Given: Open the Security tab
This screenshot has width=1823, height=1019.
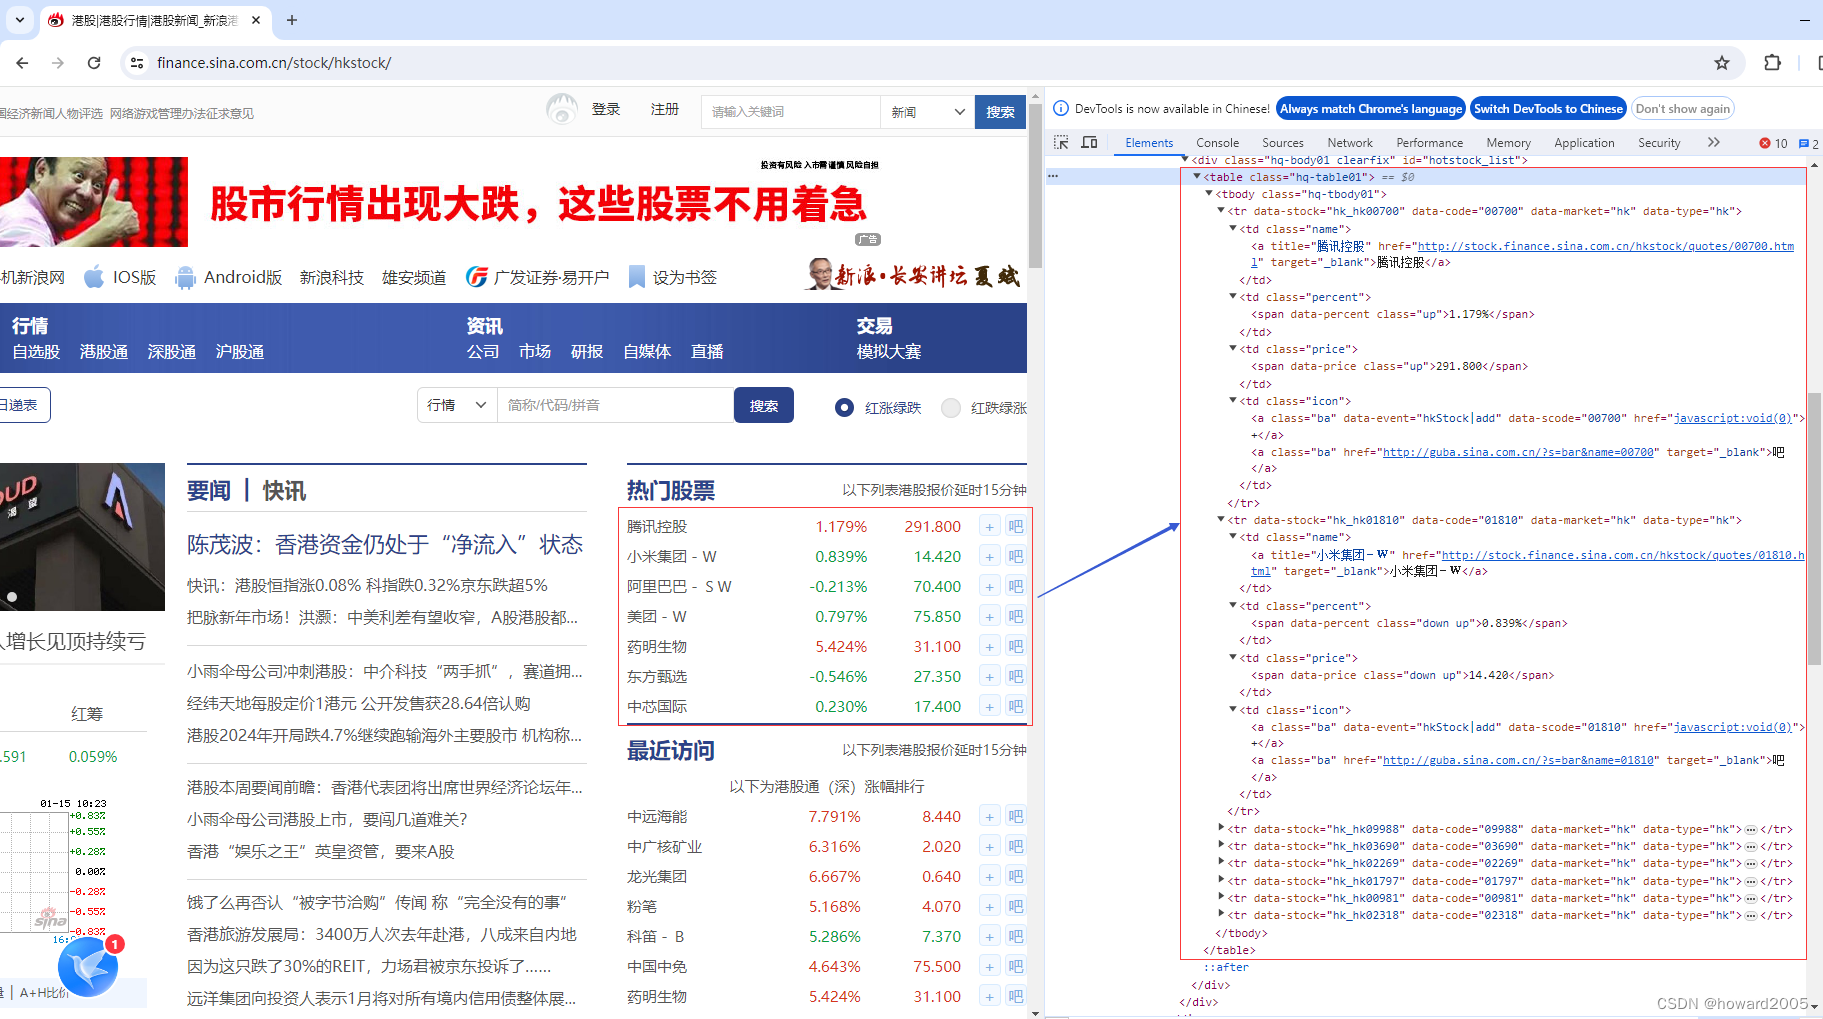Looking at the screenshot, I should [1659, 143].
